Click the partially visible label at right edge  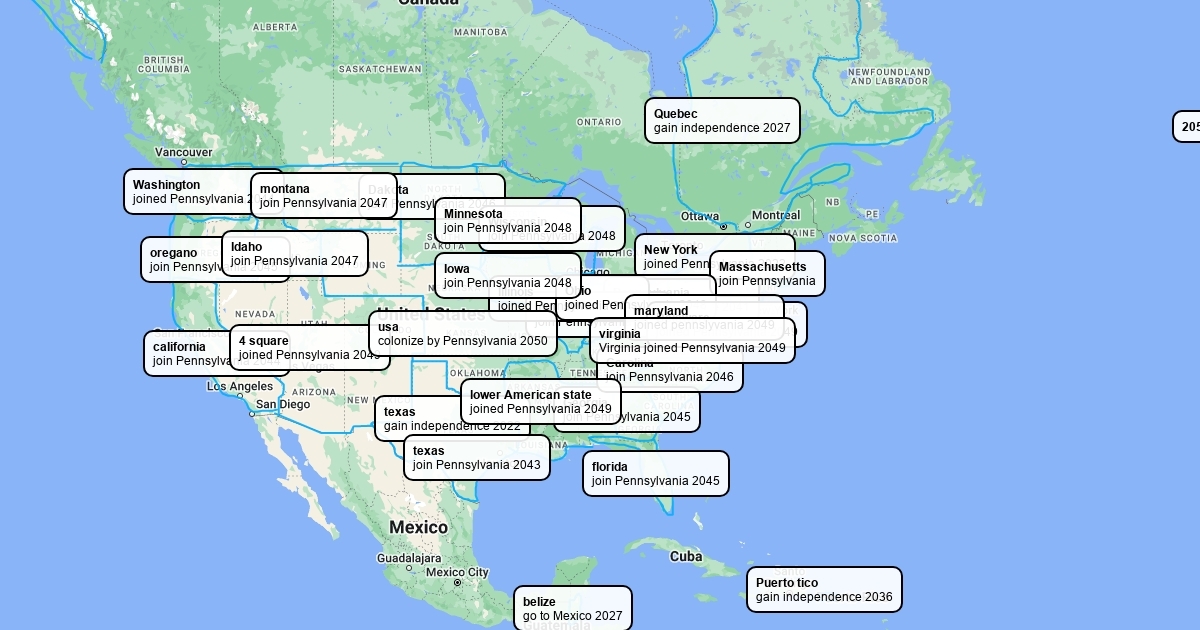1187,127
